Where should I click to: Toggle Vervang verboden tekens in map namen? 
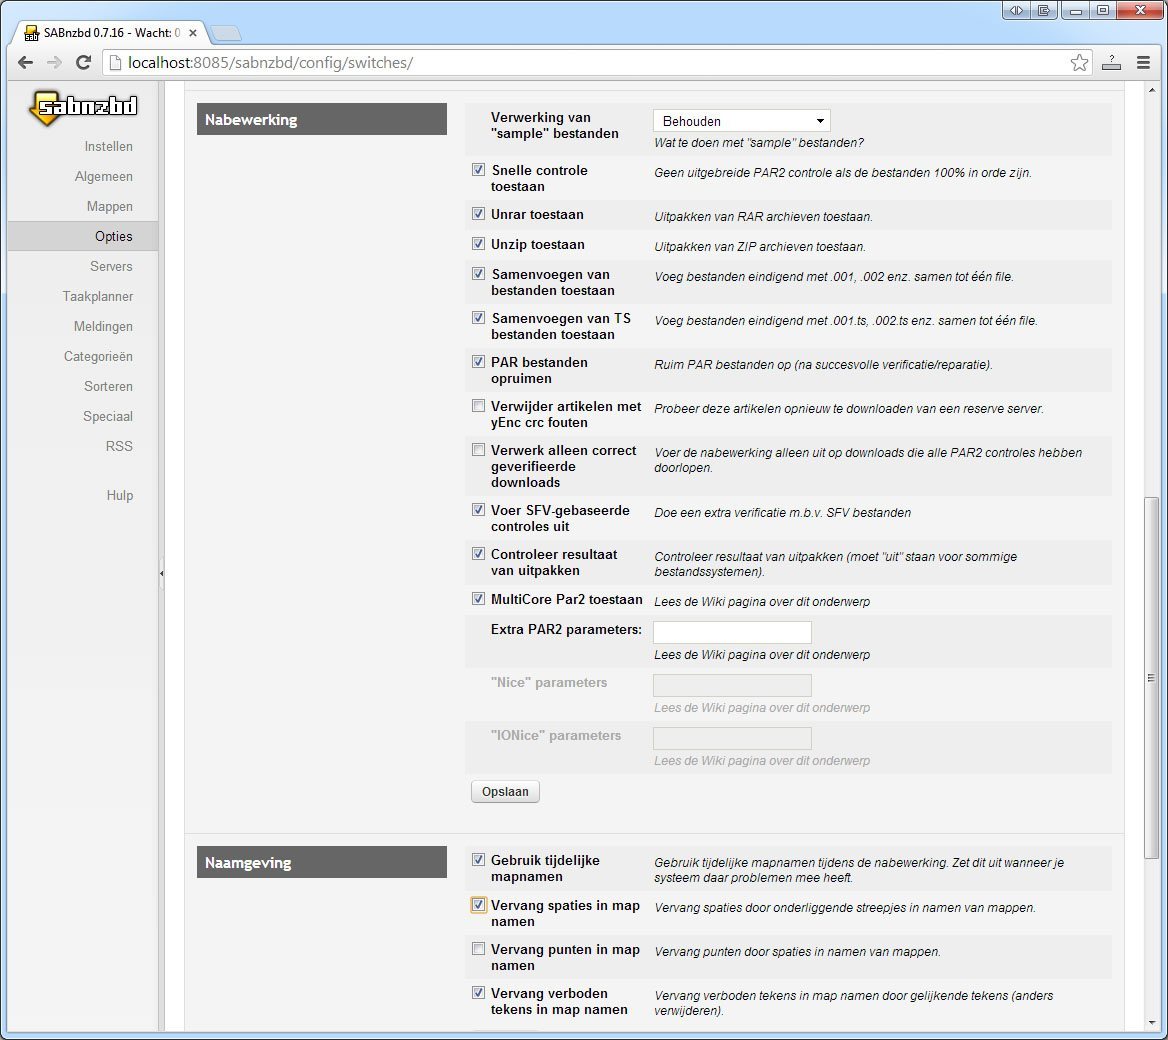(x=478, y=993)
